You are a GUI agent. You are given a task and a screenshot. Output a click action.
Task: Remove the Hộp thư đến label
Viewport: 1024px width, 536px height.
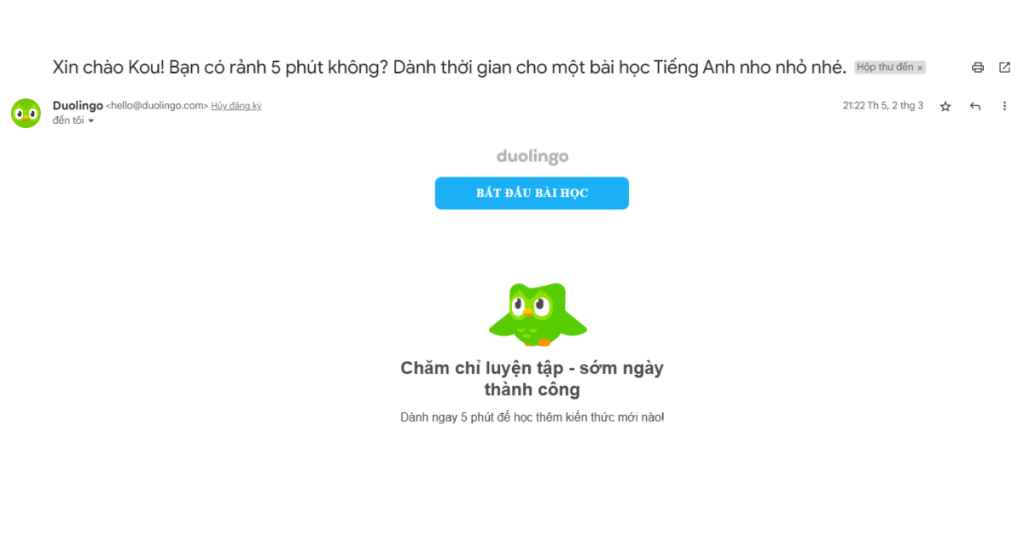920,68
